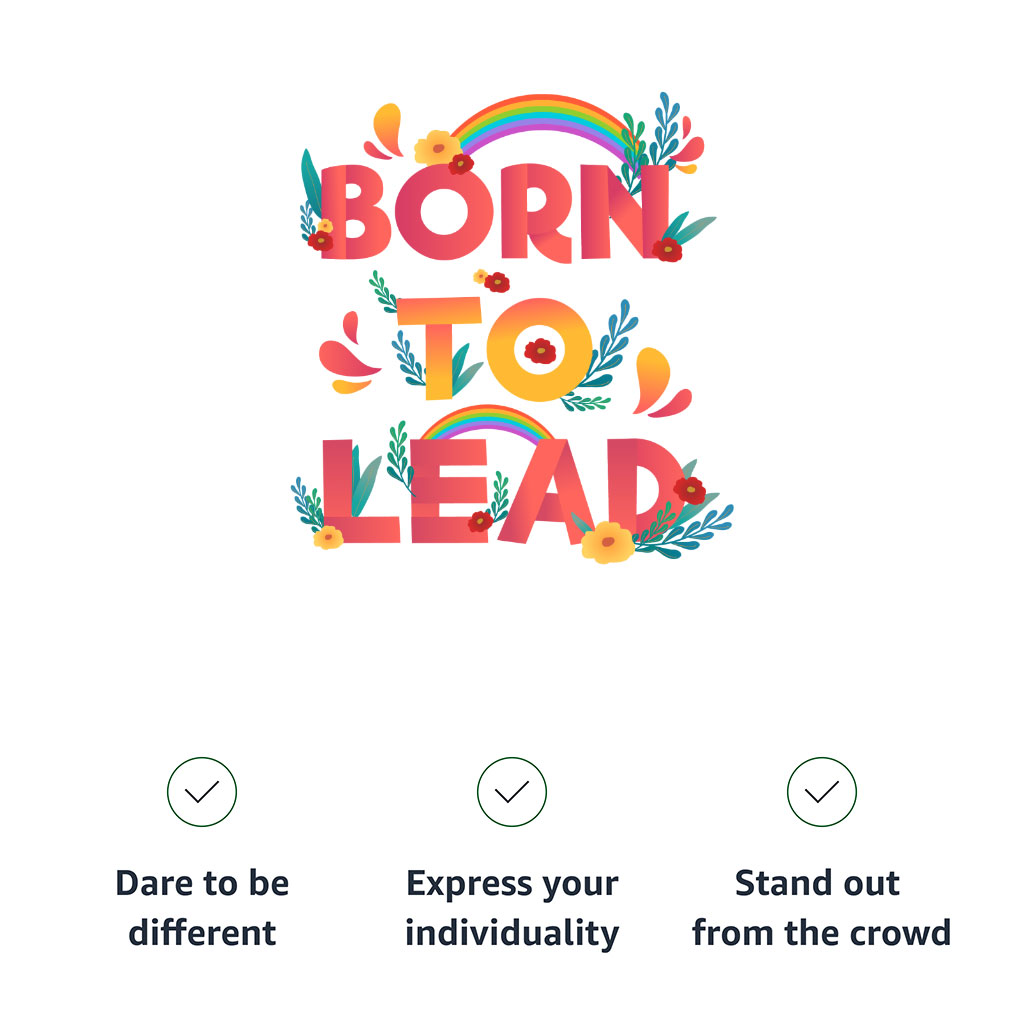This screenshot has height=1024, width=1024.
Task: Click the checkmark icon above "Dare to be different"
Action: point(202,792)
